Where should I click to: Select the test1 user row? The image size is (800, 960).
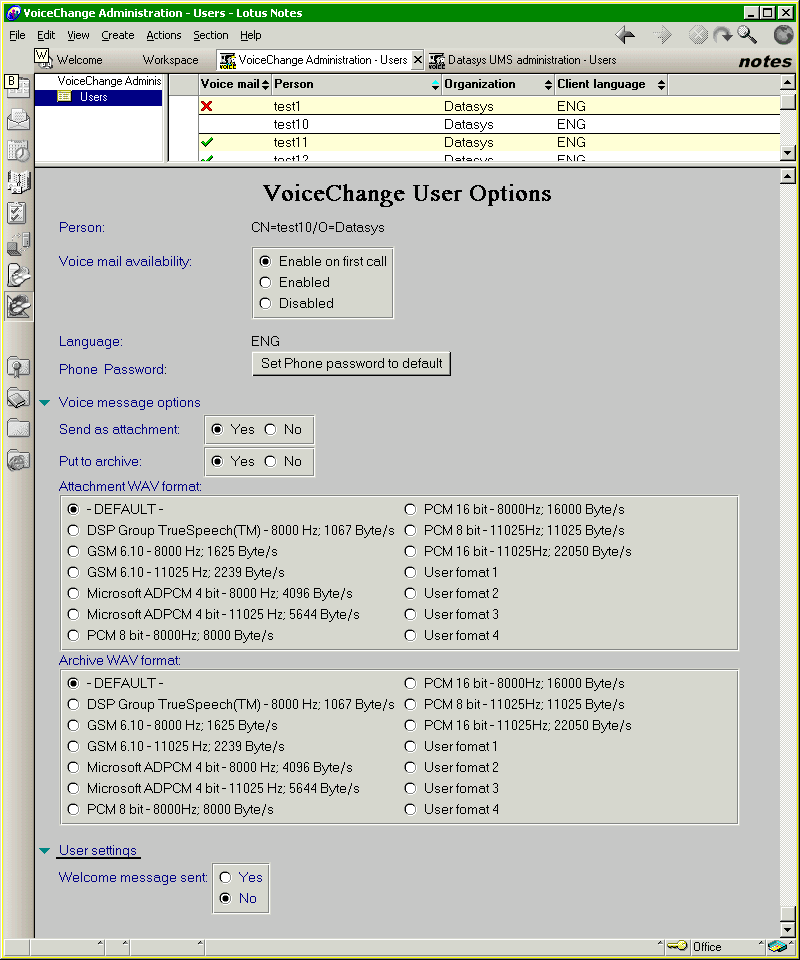tap(489, 106)
